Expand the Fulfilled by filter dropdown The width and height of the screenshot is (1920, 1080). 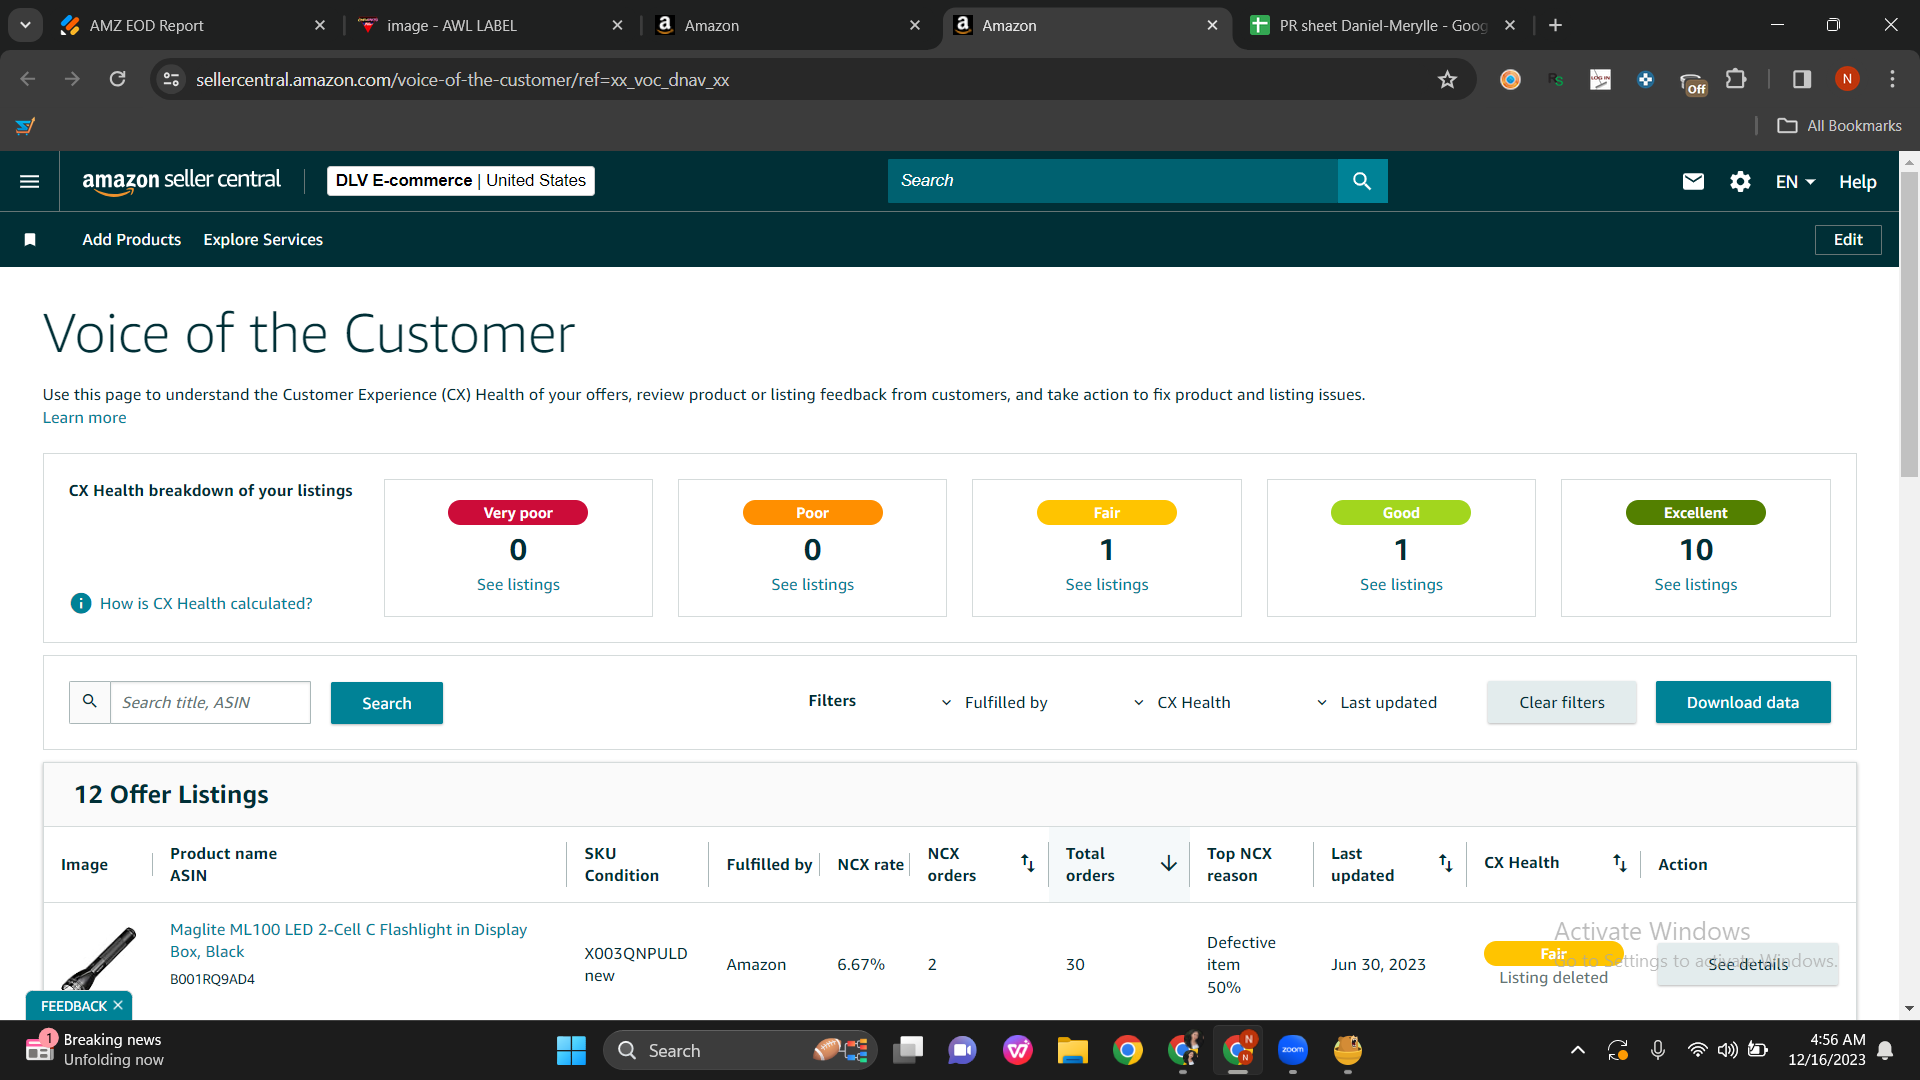(x=994, y=702)
